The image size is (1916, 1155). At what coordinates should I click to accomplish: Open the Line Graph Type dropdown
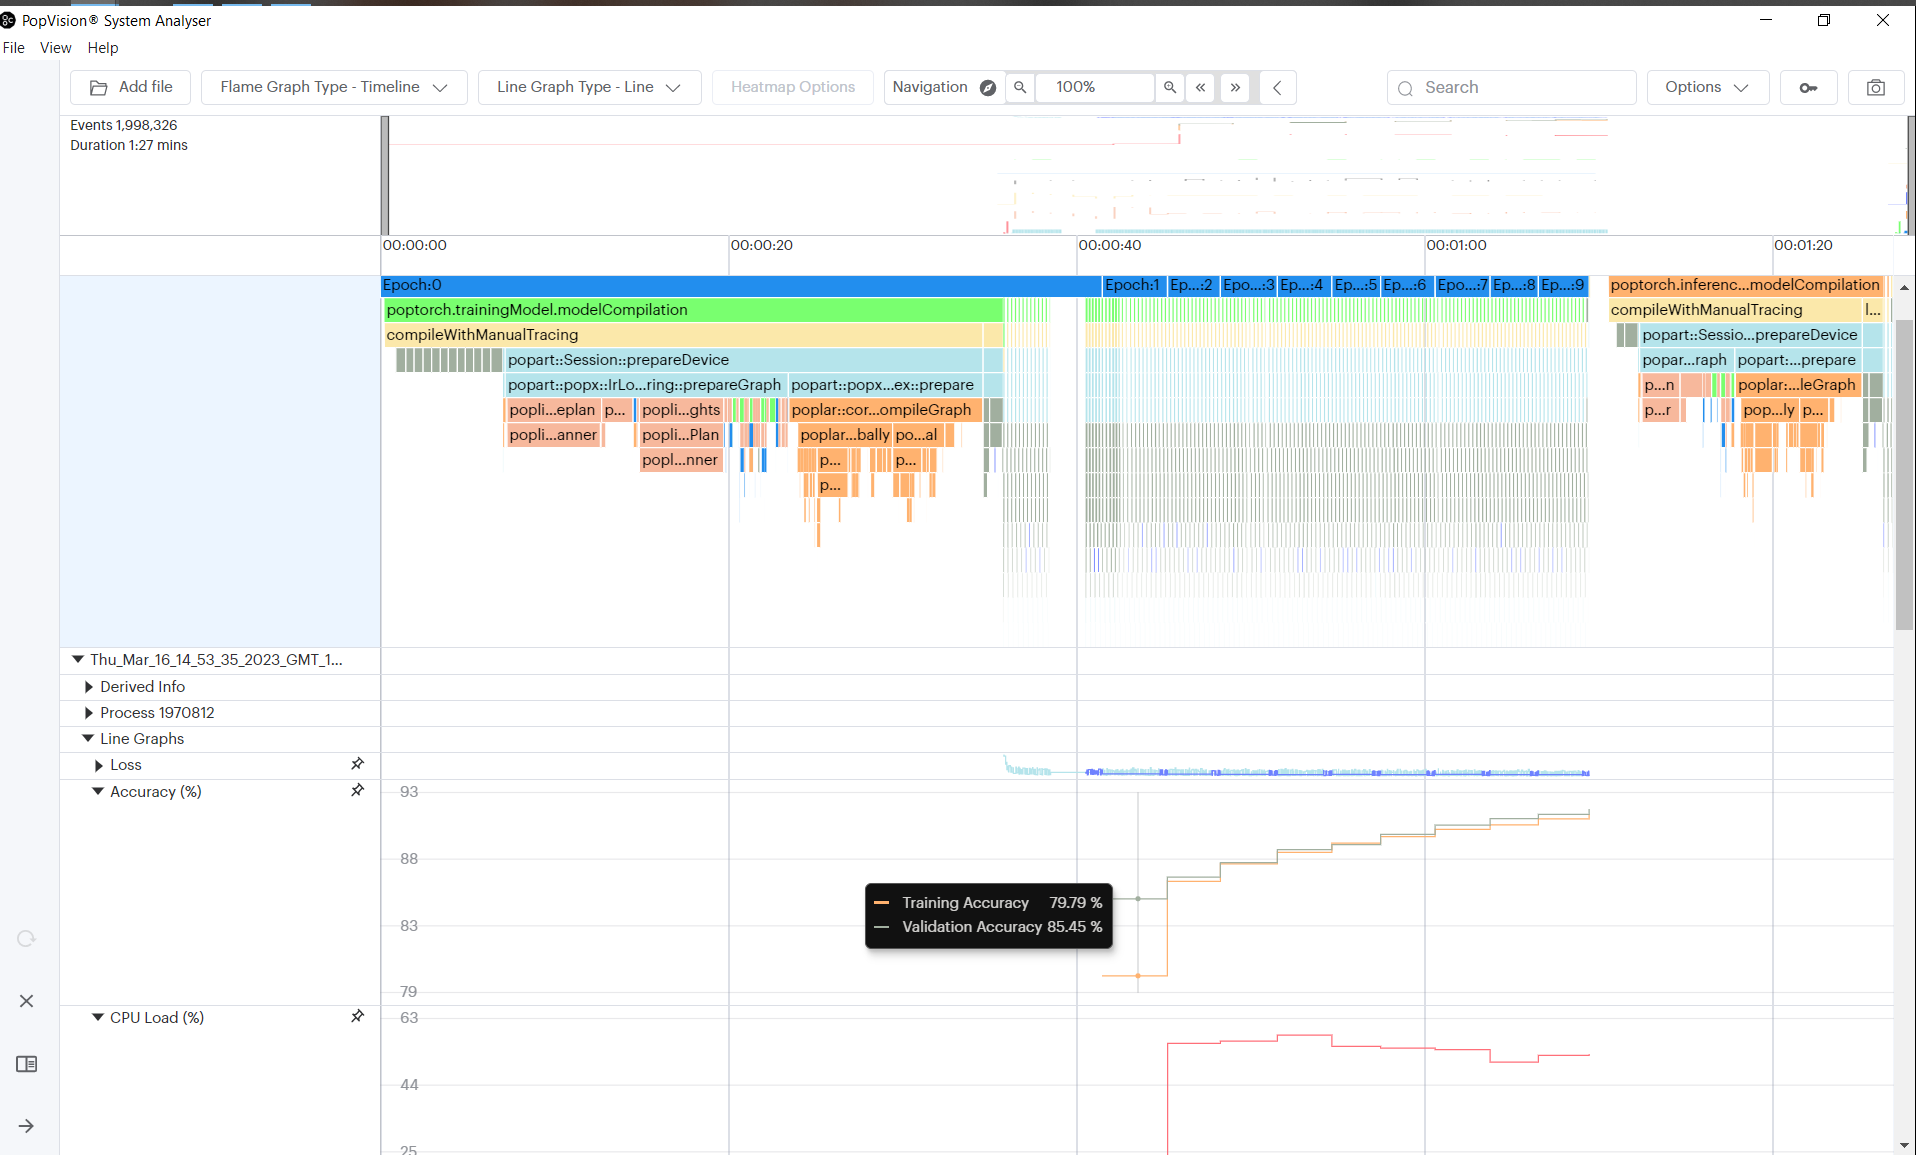(589, 87)
